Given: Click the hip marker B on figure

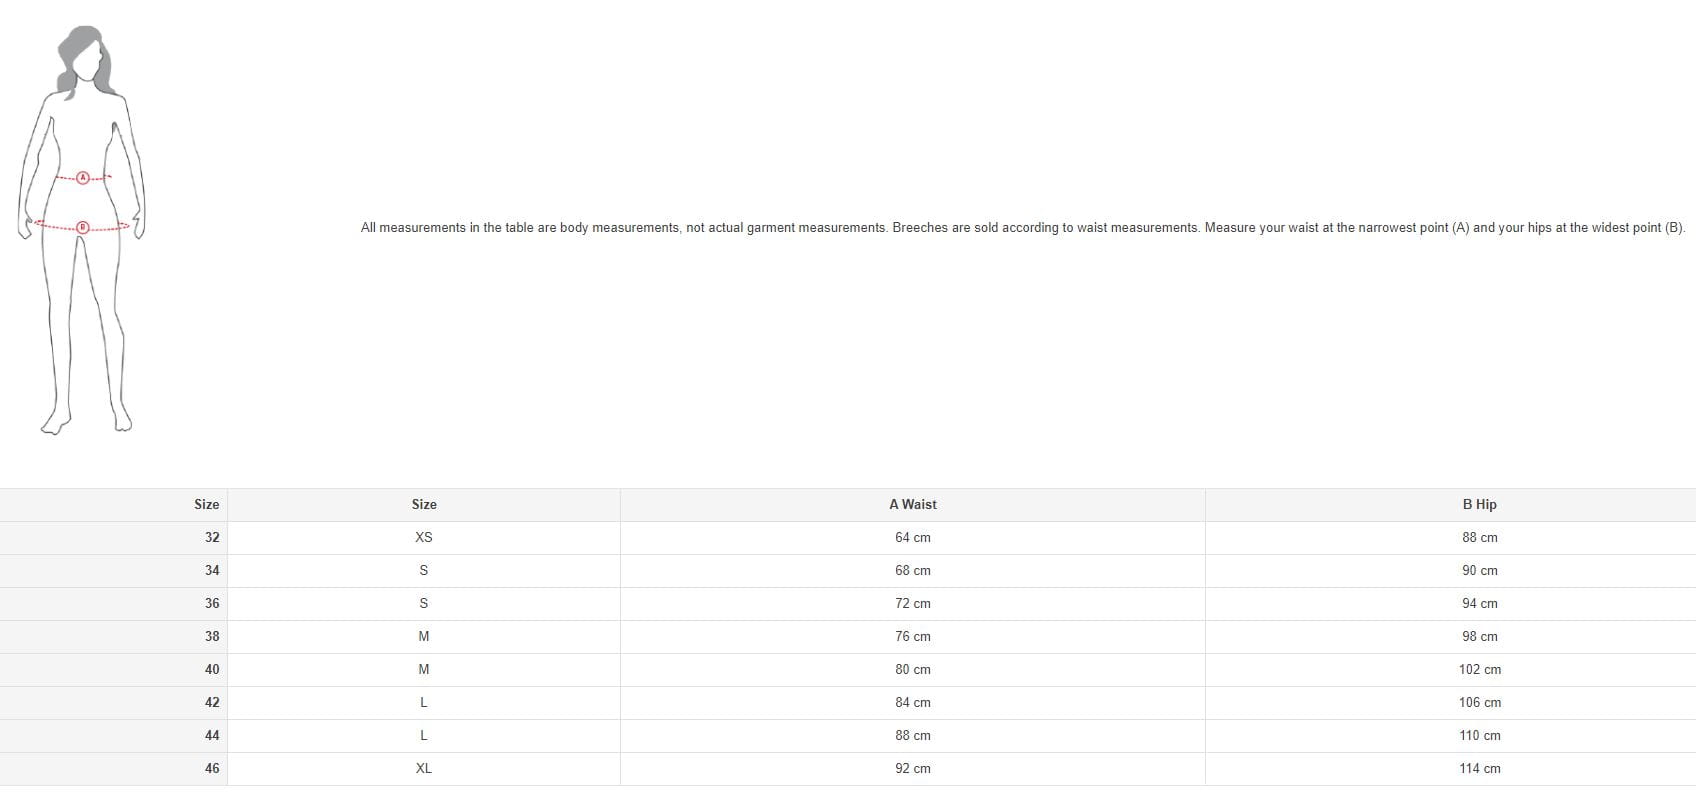Looking at the screenshot, I should click(83, 228).
